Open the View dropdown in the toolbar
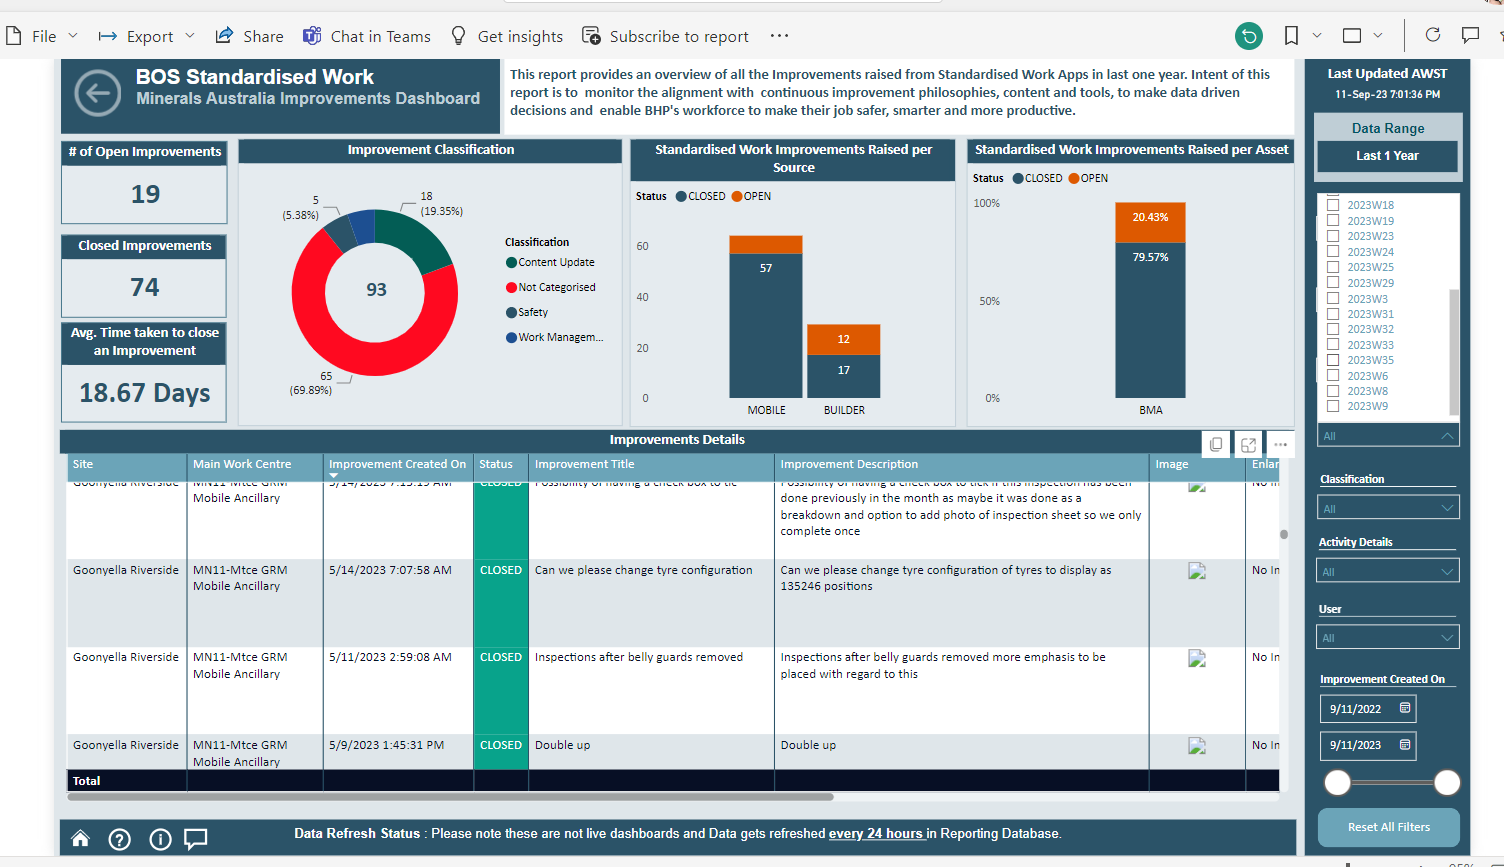Viewport: 1504px width, 867px height. [1362, 36]
